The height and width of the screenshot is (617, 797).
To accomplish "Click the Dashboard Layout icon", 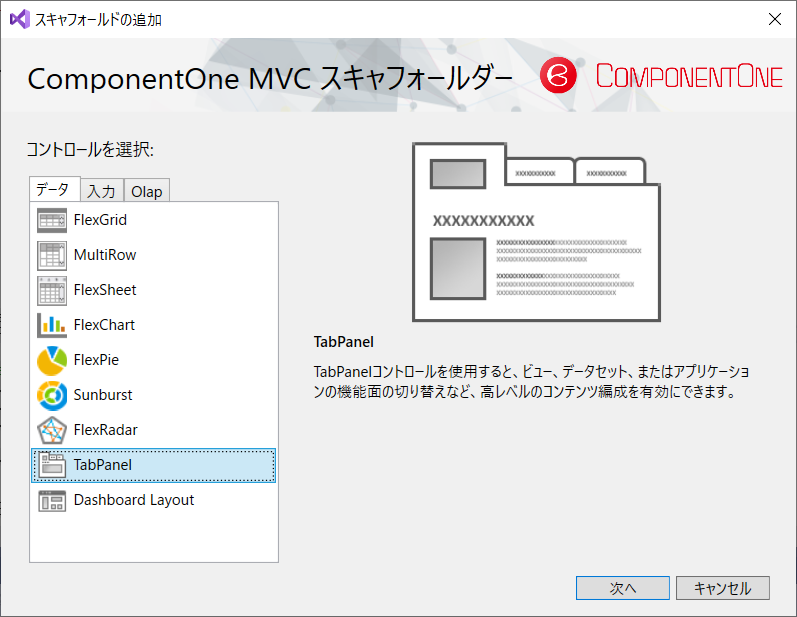I will tap(52, 501).
